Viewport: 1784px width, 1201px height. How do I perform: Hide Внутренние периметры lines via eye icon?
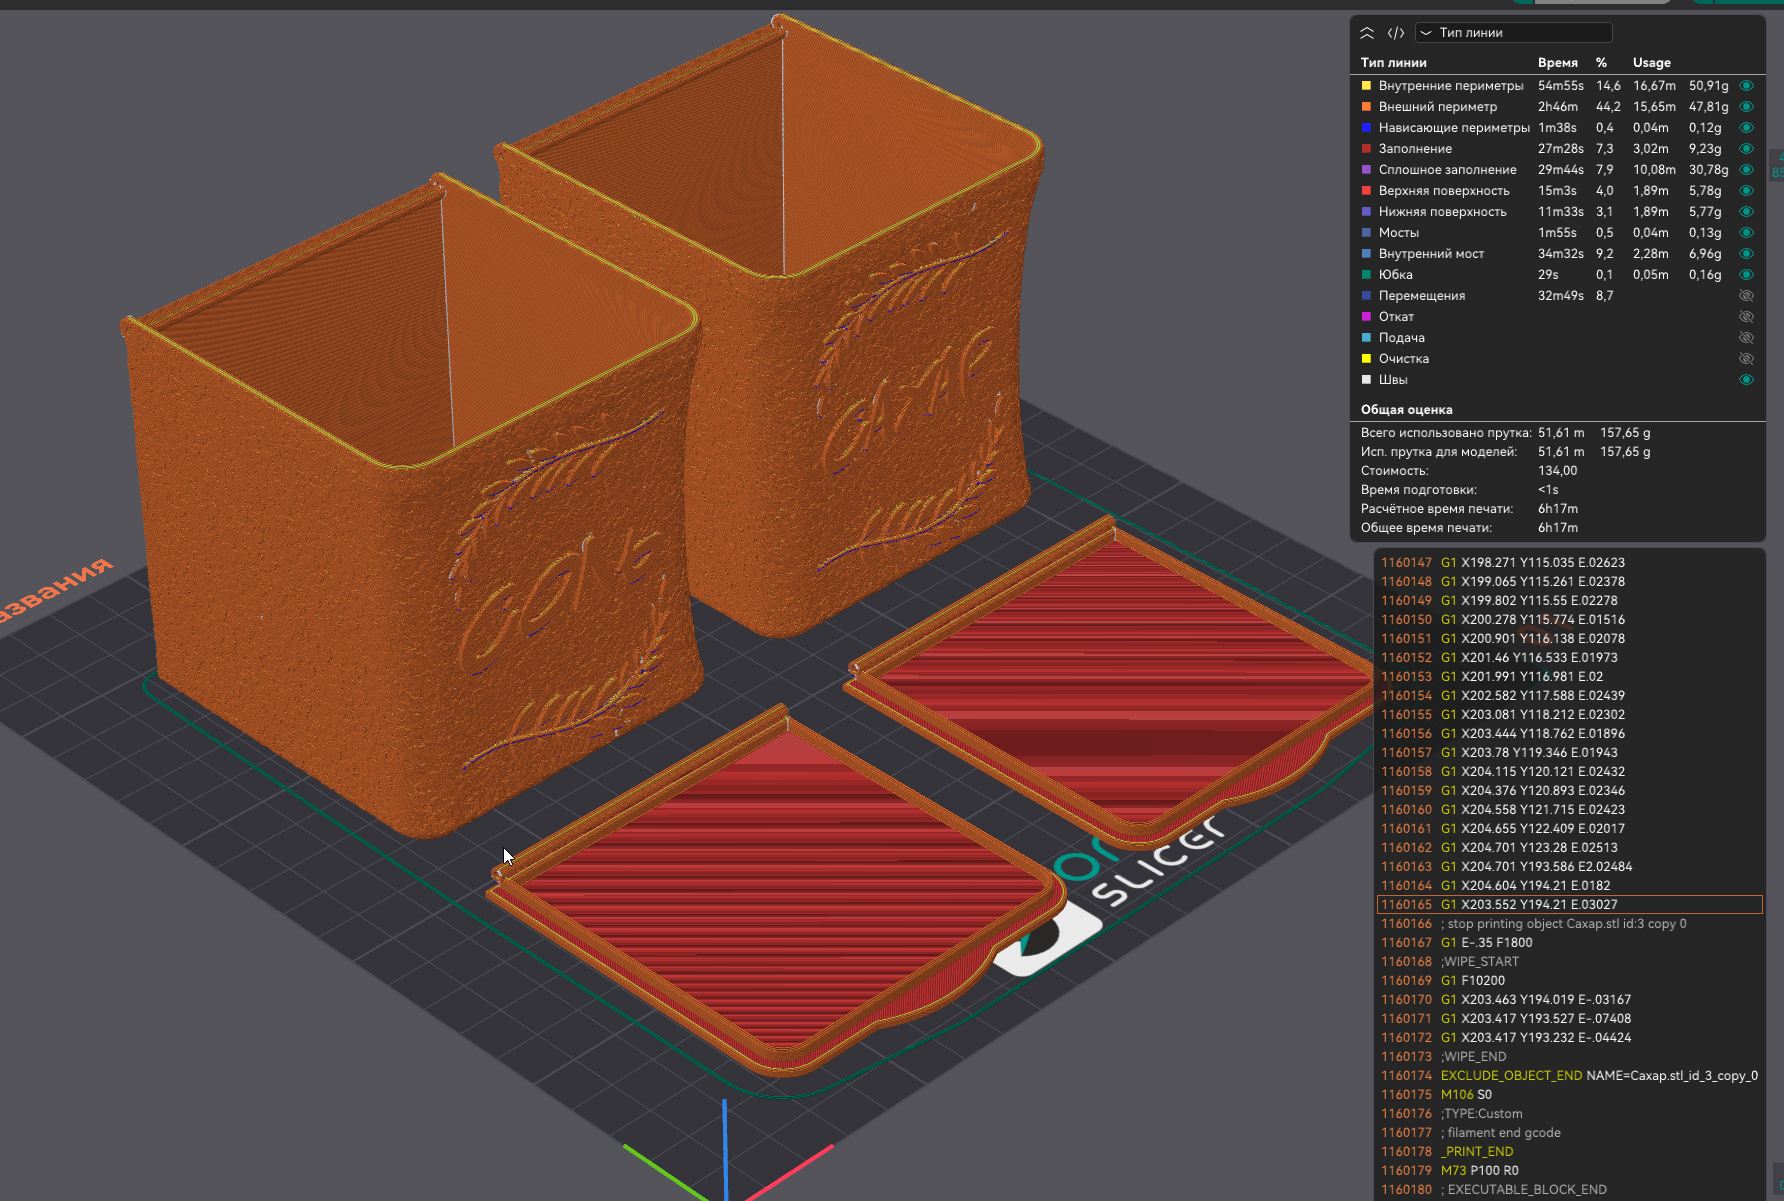pyautogui.click(x=1747, y=86)
